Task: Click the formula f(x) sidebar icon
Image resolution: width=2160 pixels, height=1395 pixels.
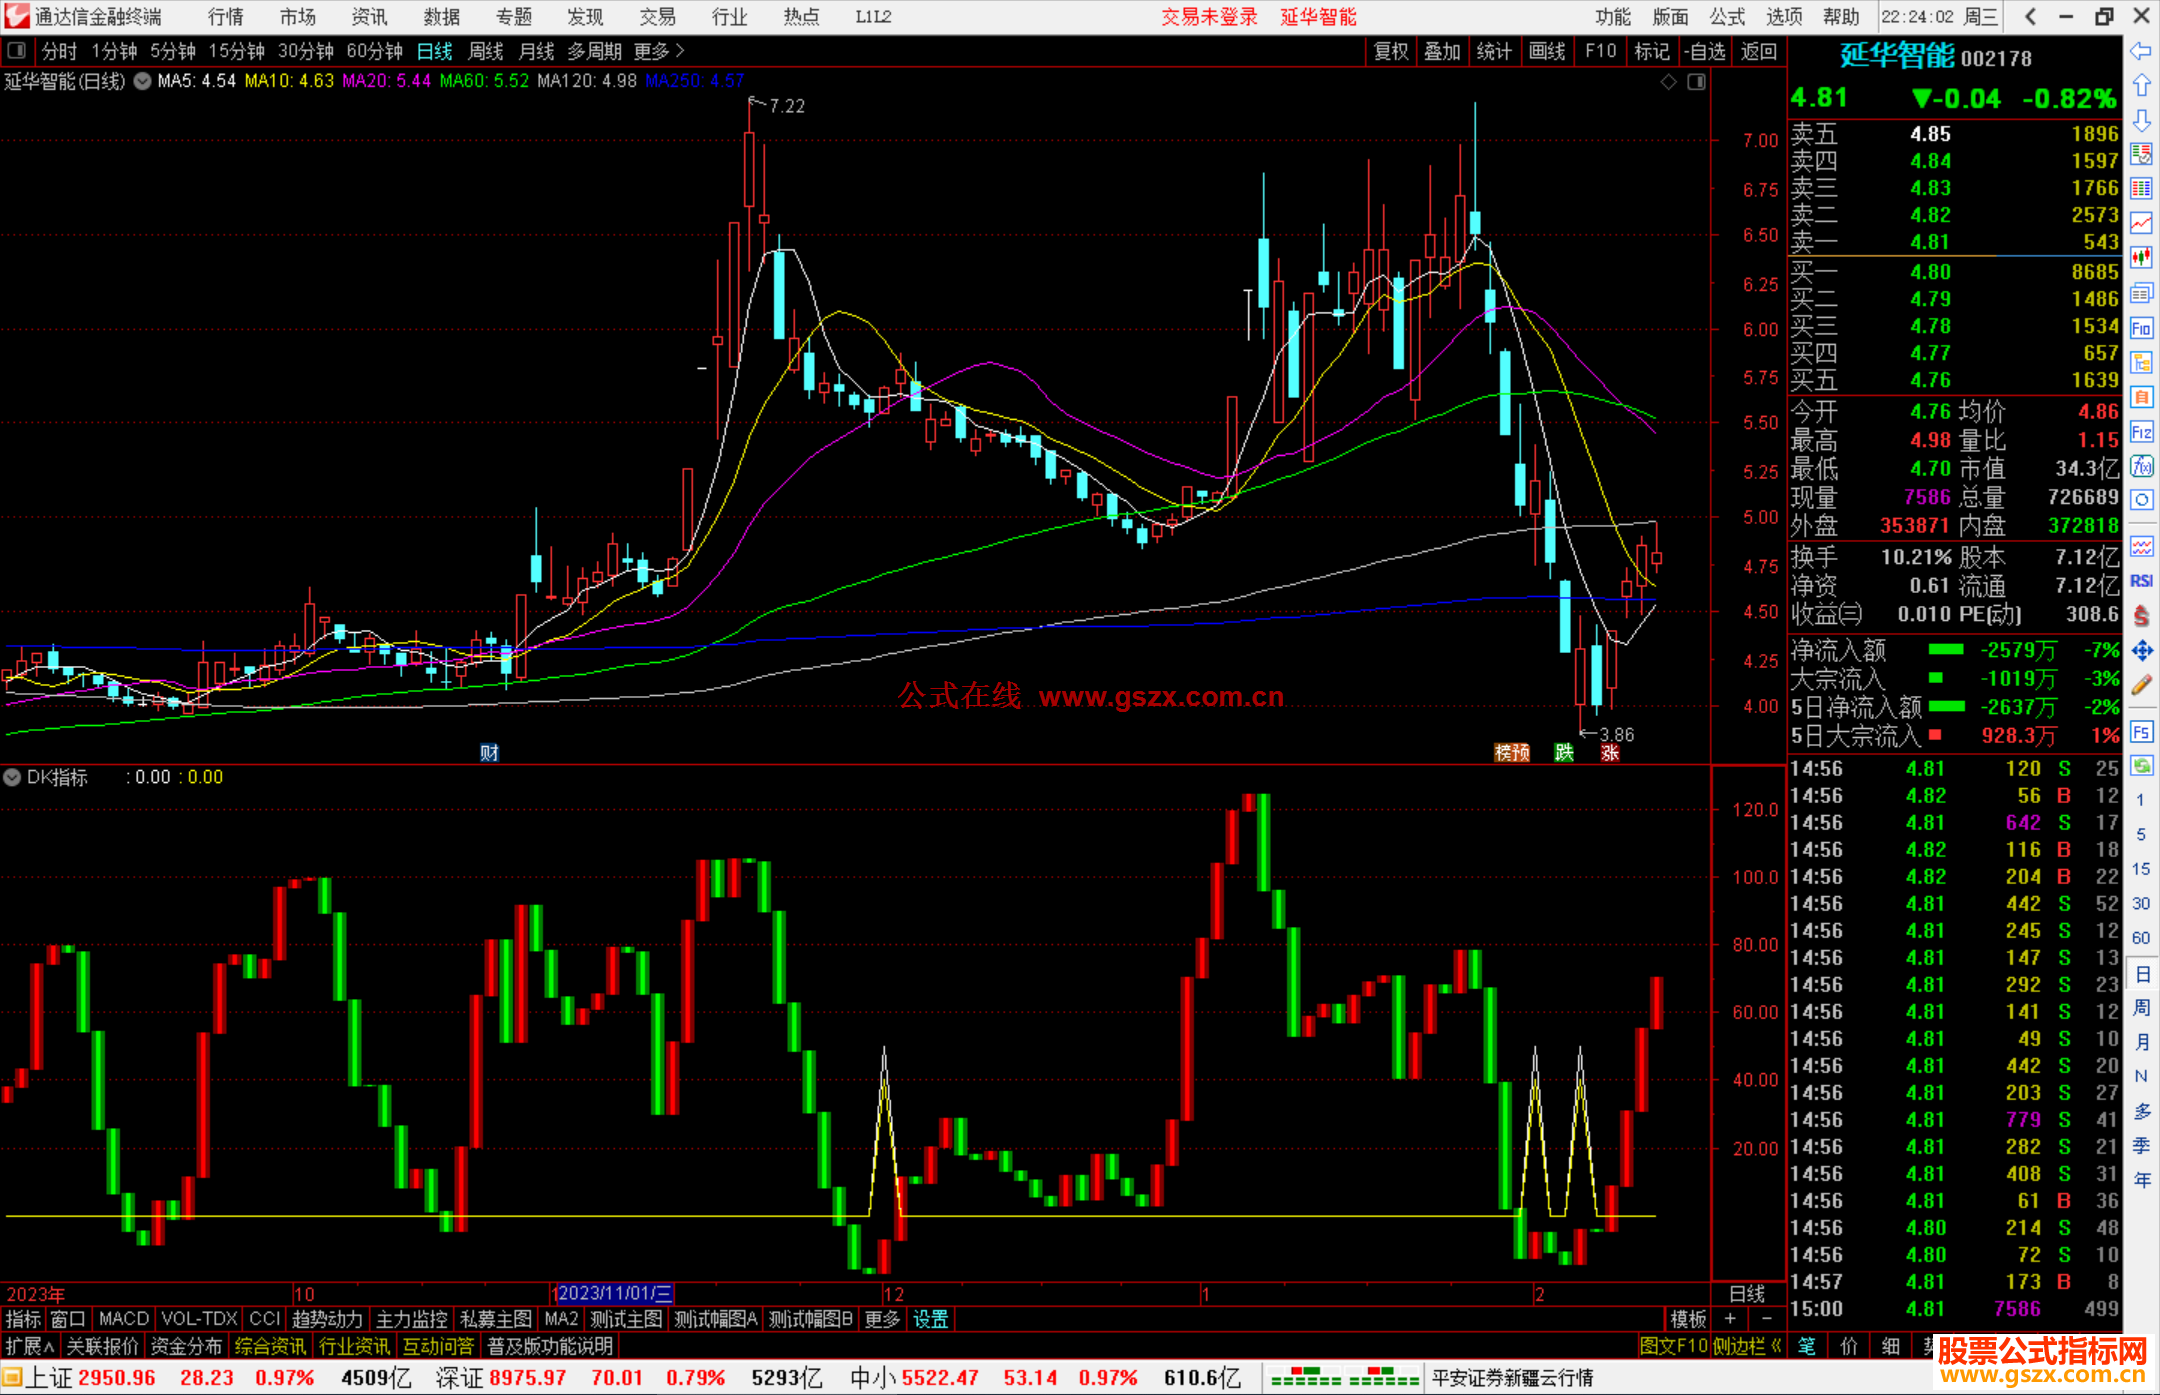Action: pos(2141,466)
